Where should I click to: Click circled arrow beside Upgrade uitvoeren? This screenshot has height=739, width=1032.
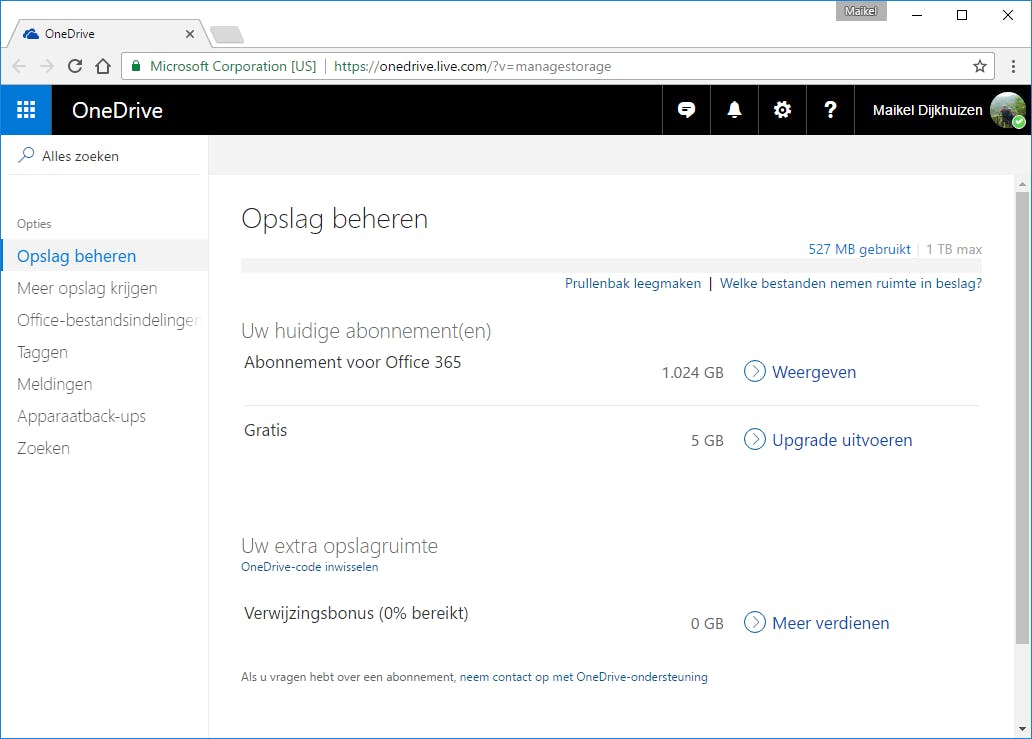coord(755,440)
